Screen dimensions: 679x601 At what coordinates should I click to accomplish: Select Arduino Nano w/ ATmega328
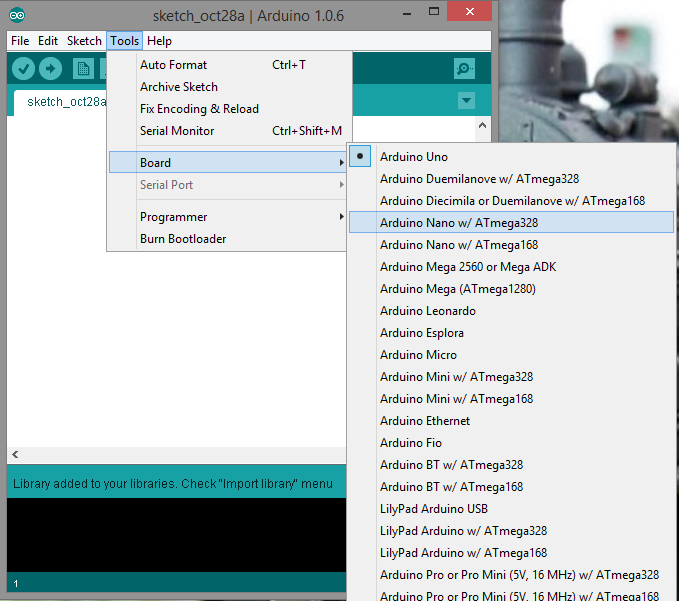[x=511, y=223]
